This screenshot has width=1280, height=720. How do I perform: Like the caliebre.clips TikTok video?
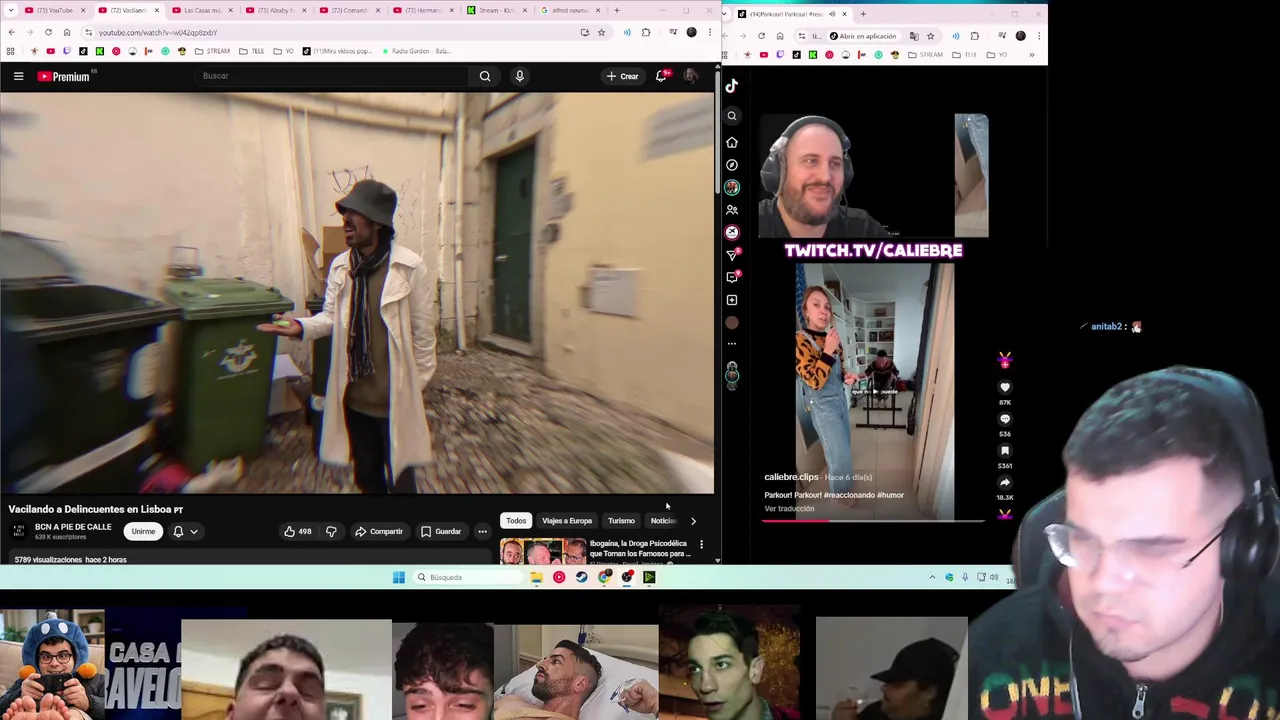(x=1005, y=387)
